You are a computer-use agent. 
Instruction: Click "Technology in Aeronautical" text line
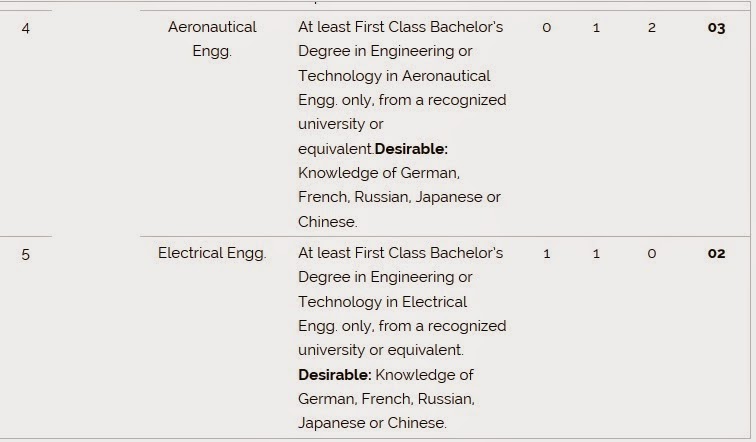coord(394,76)
